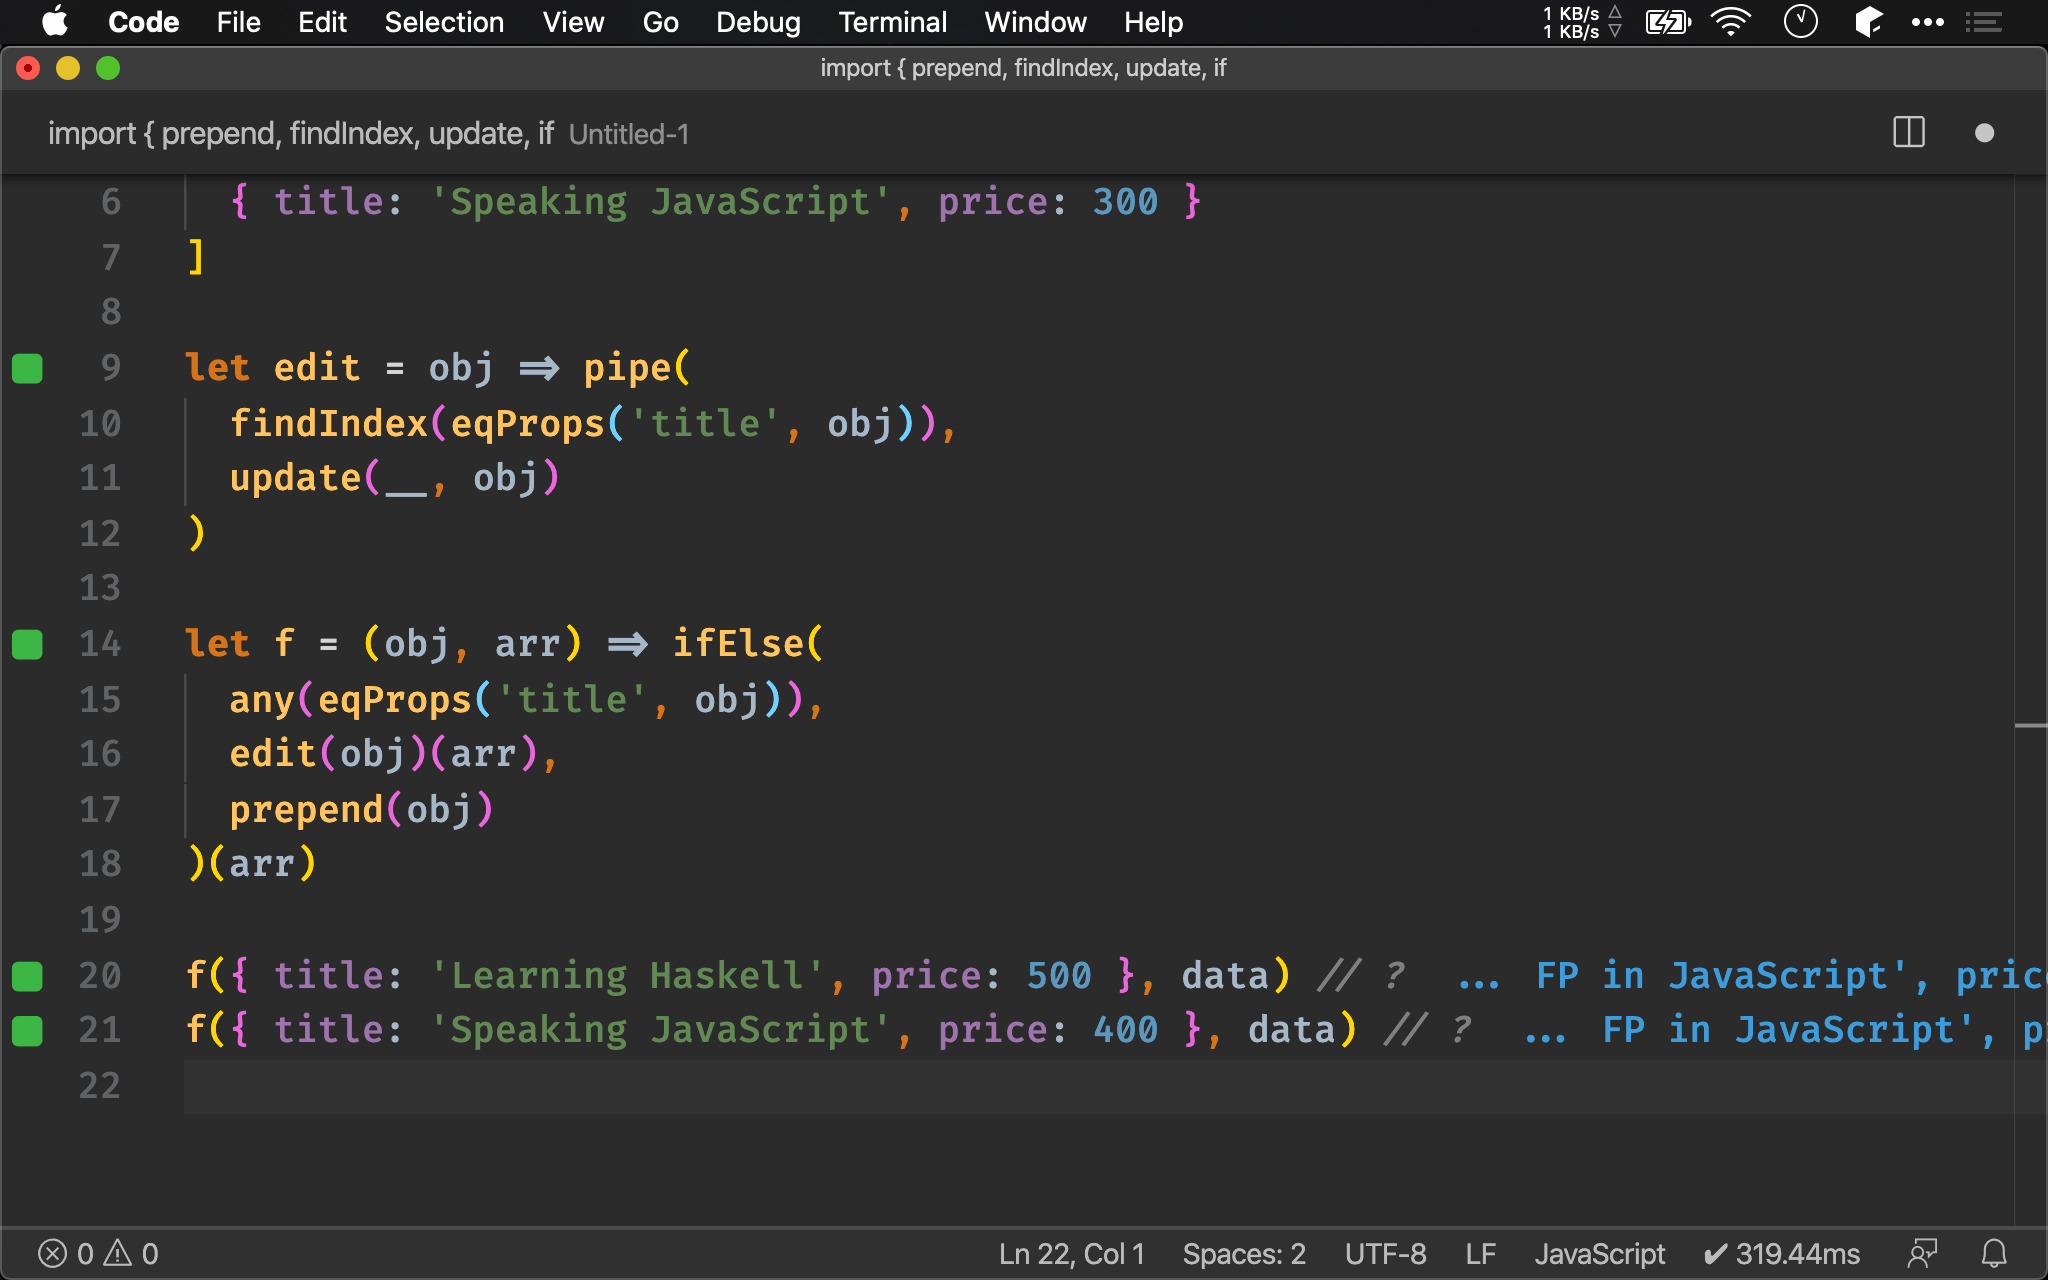Click the green Quokka marker on line 14
Viewport: 2048px width, 1280px height.
point(27,644)
